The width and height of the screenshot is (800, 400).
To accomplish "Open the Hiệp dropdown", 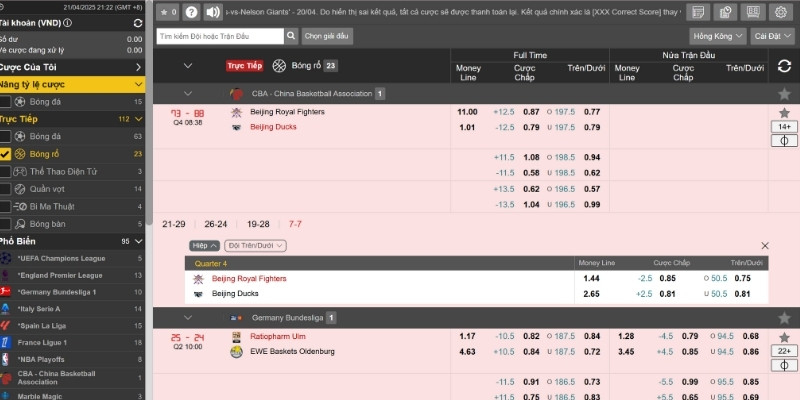I will click(205, 245).
